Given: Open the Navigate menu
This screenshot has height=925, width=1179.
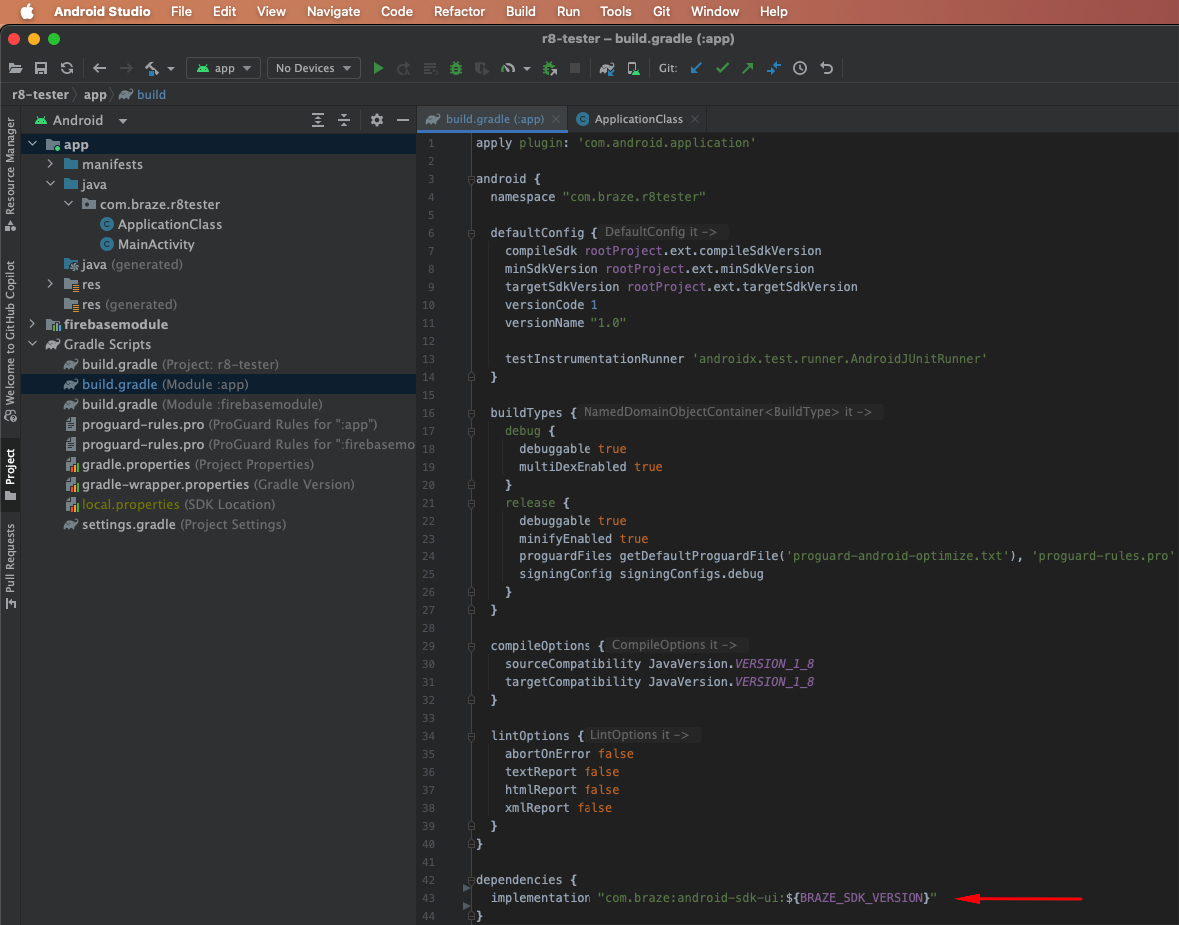Looking at the screenshot, I should click(333, 11).
